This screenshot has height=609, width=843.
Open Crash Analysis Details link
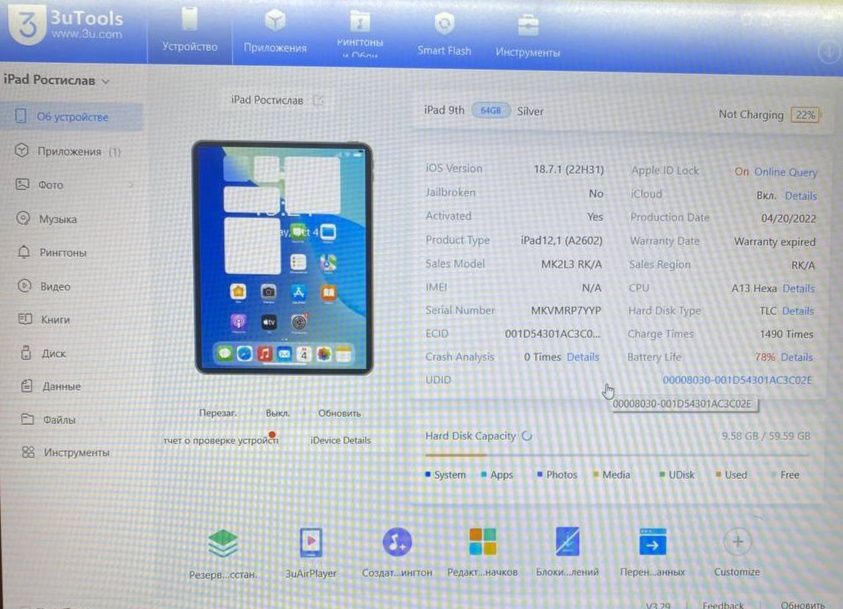tap(583, 356)
